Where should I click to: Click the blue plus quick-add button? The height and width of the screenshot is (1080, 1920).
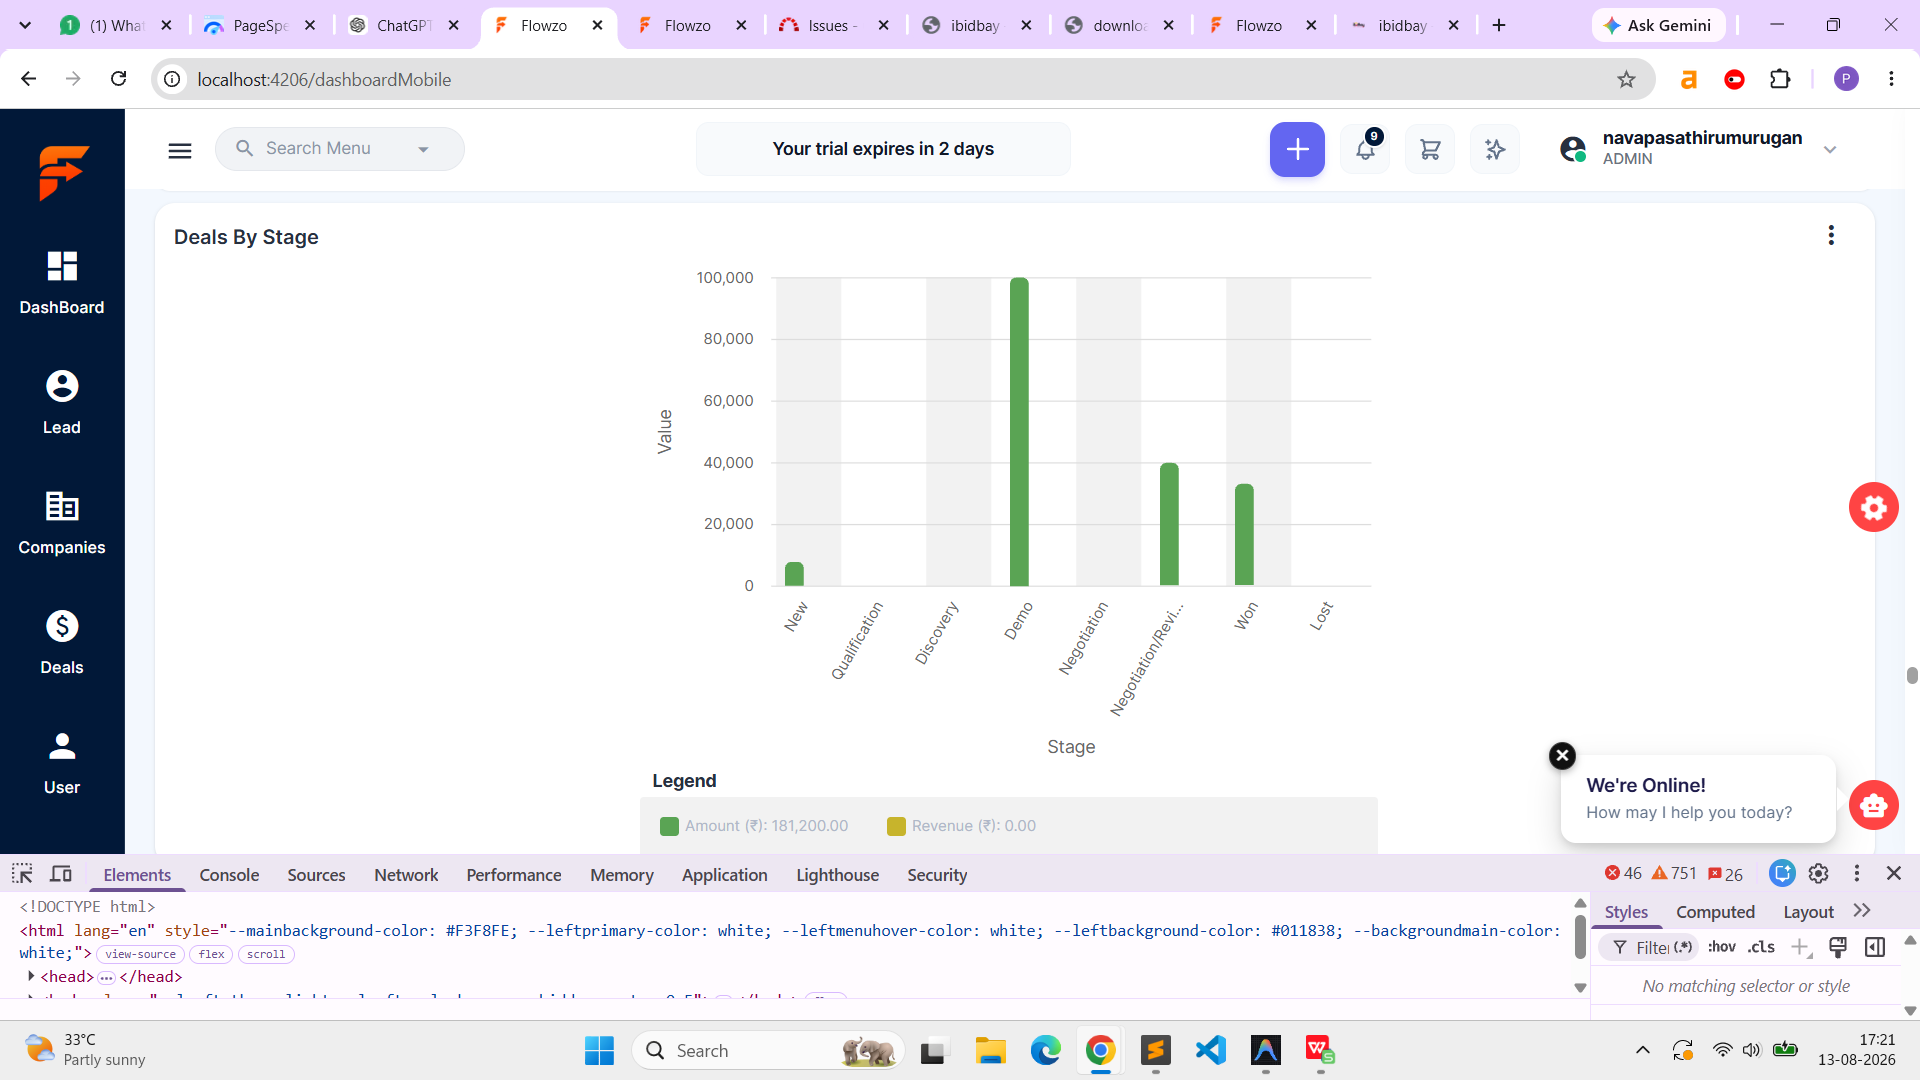click(x=1297, y=149)
